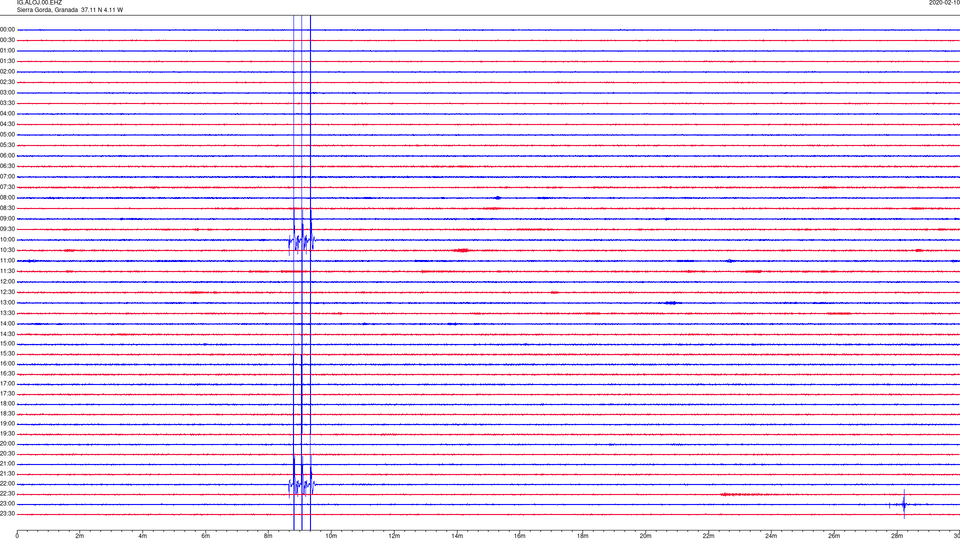Viewport: 960px width, 540px height.
Task: Select the 26m axis tick label
Action: [834, 536]
